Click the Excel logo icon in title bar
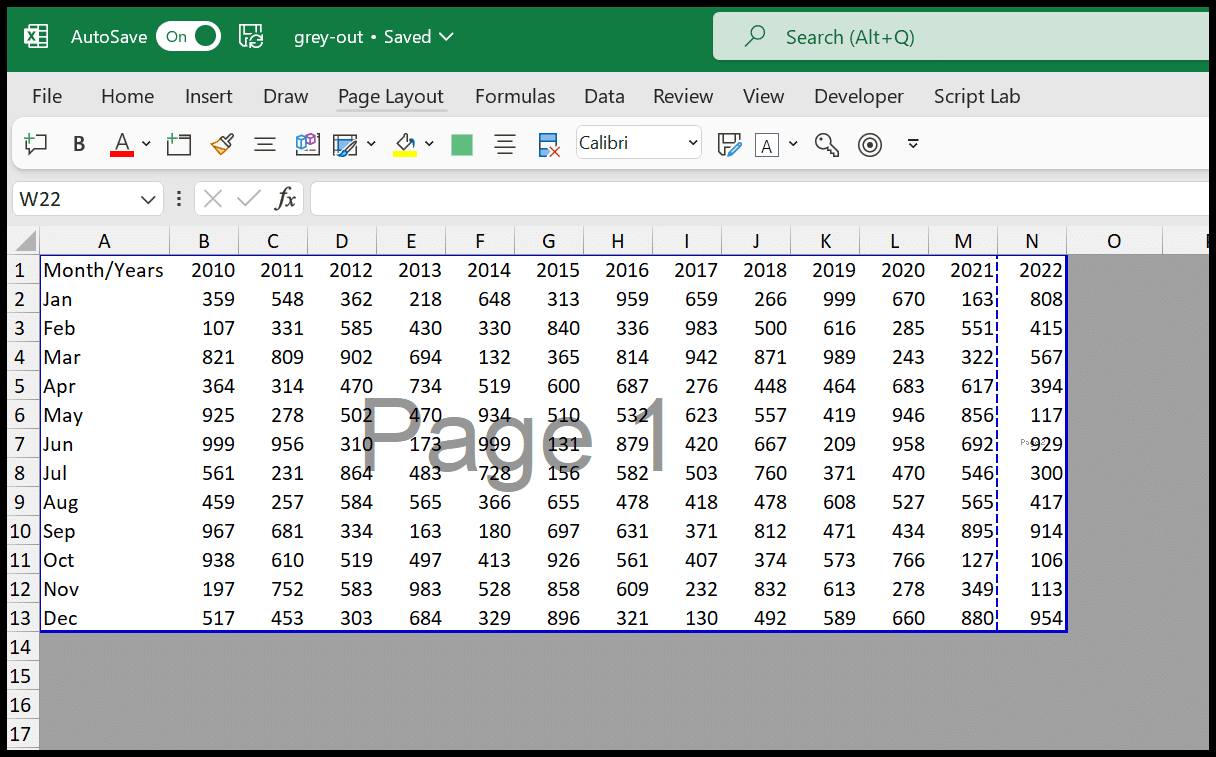 tap(36, 37)
